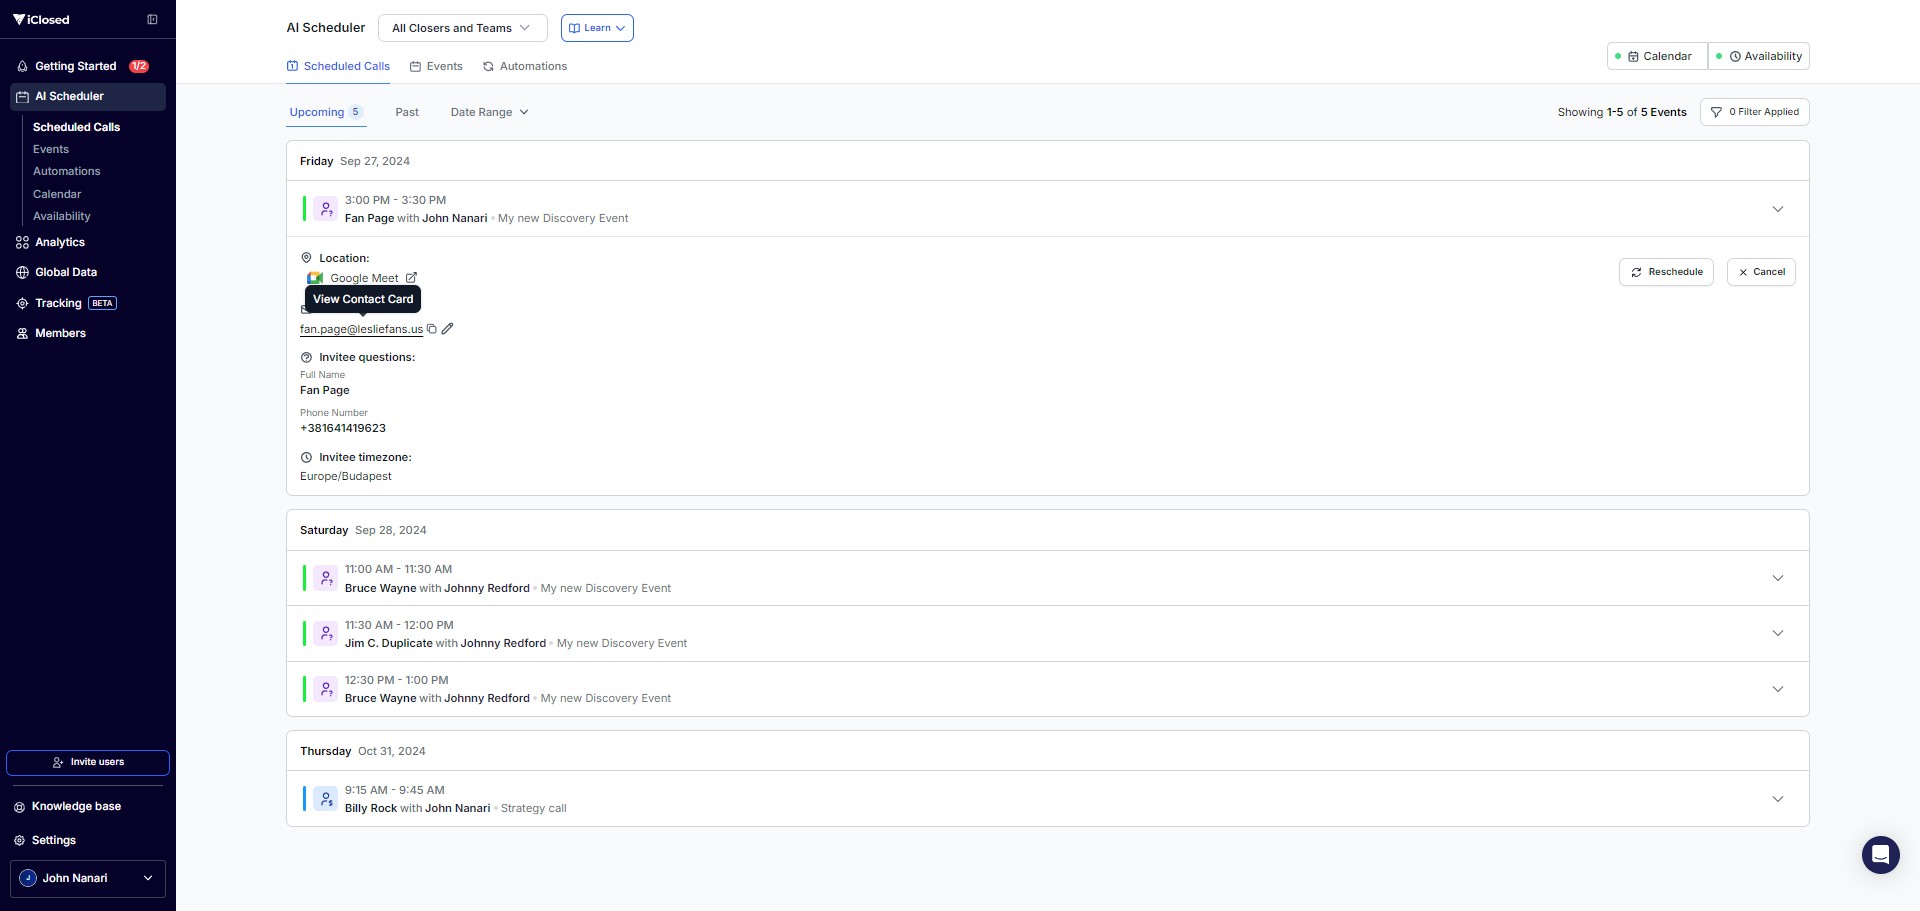
Task: Show the Past calls tab
Action: (407, 112)
